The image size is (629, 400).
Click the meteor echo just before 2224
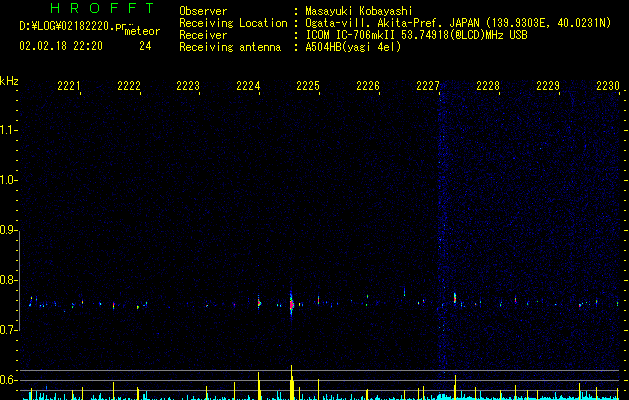(259, 303)
